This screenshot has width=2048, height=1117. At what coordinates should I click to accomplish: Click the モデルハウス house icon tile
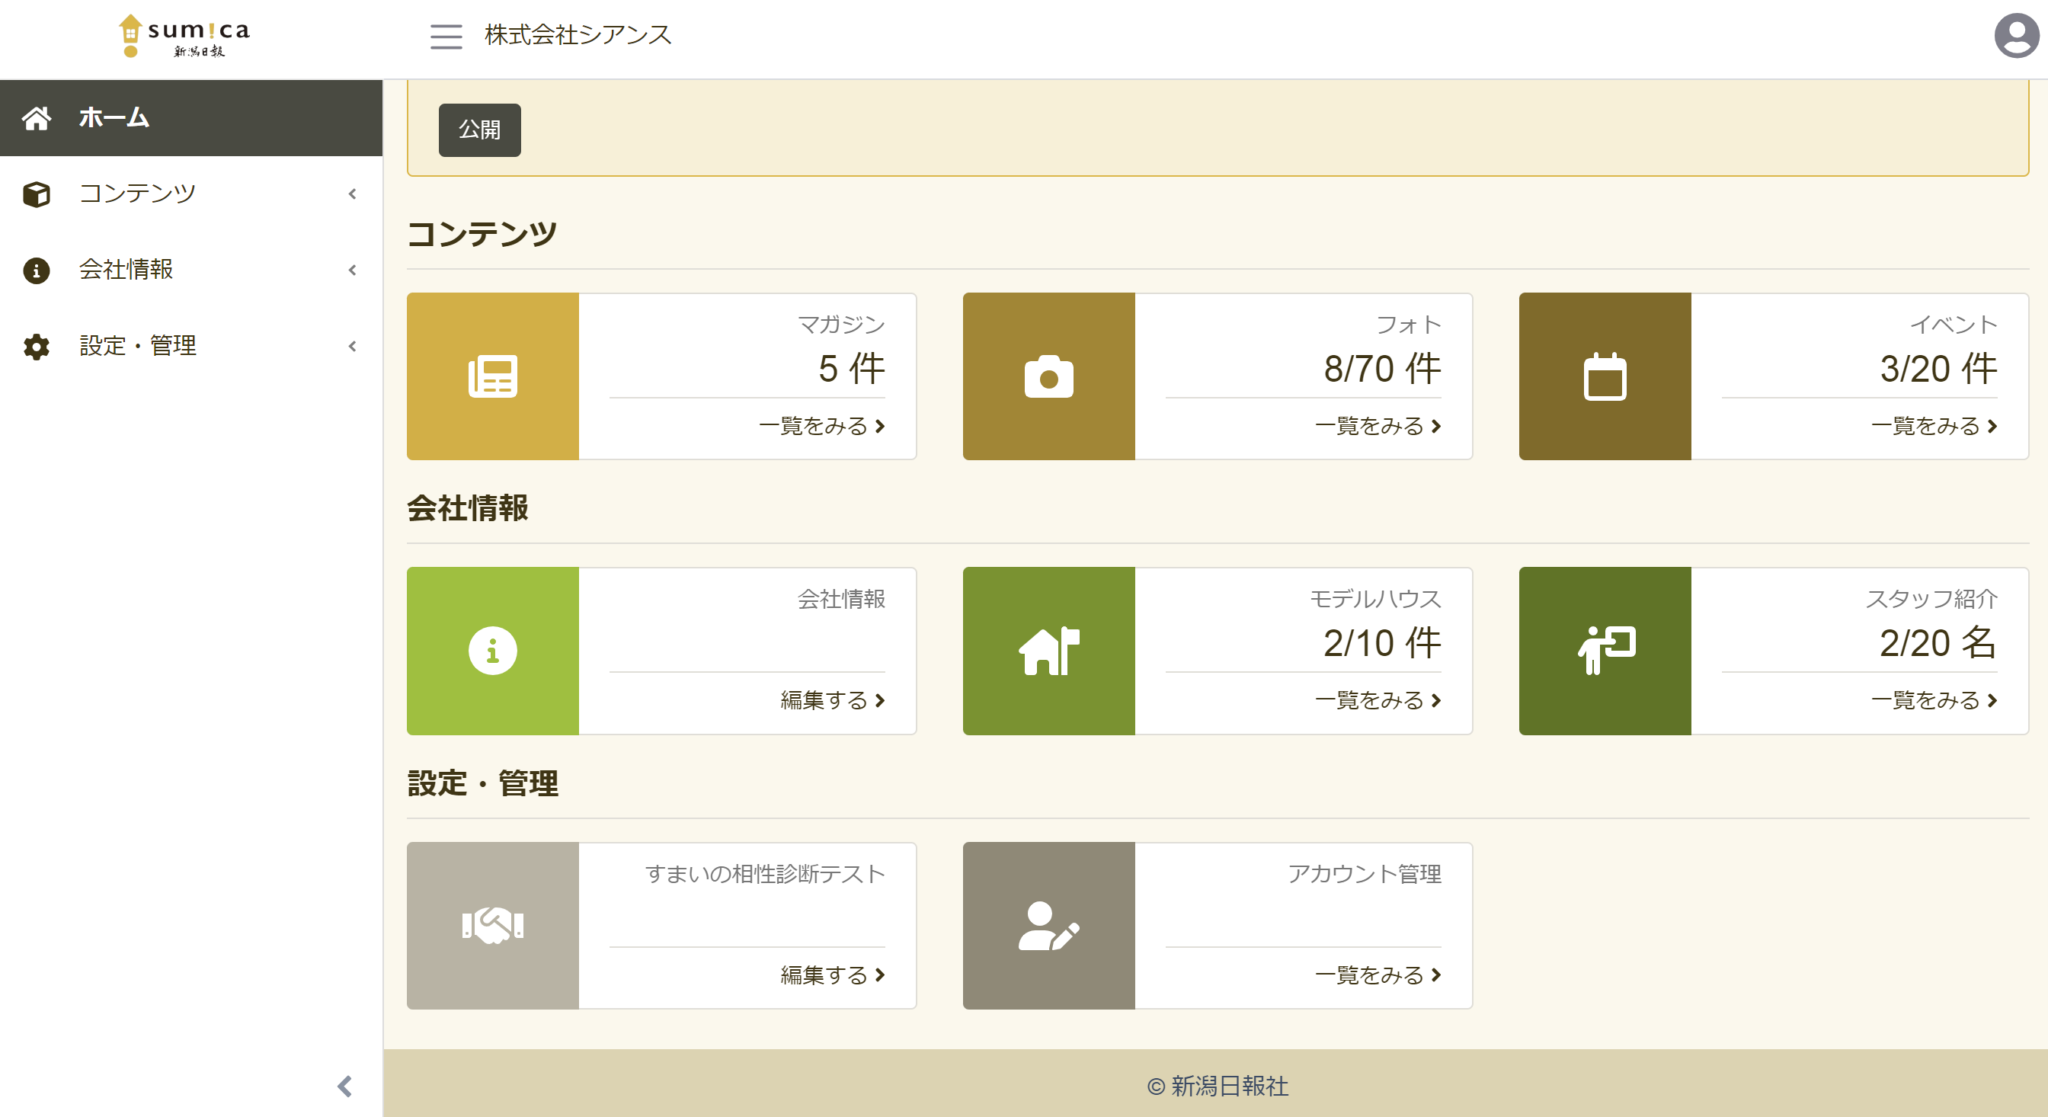coord(1049,651)
